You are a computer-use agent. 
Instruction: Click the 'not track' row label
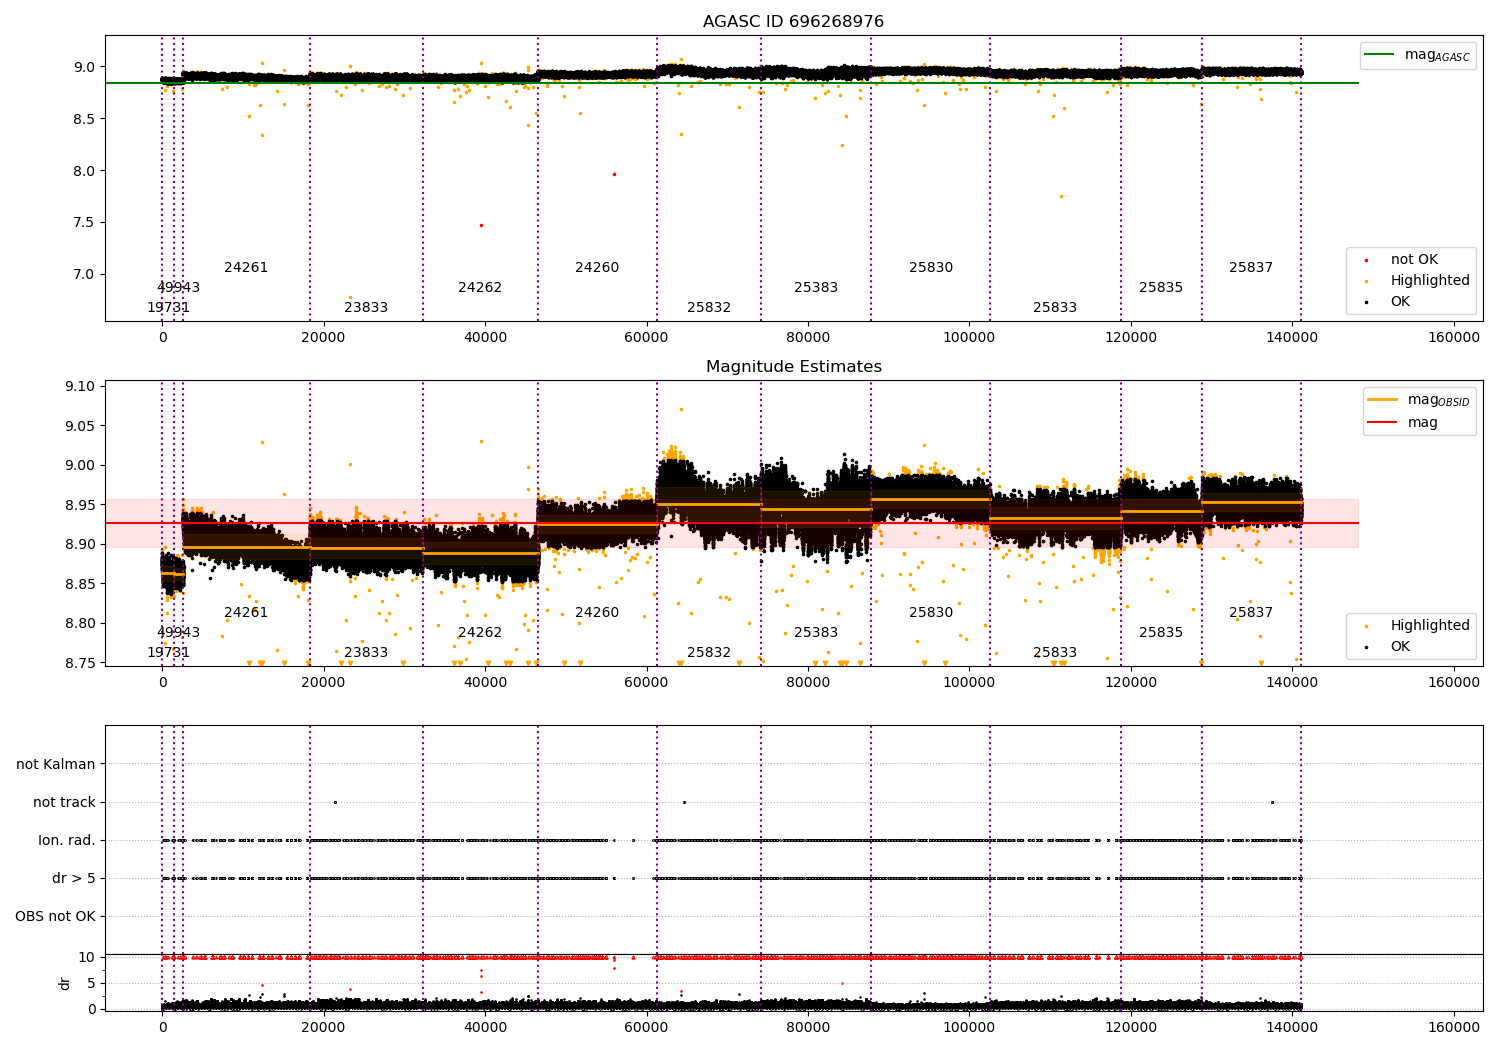[x=64, y=802]
